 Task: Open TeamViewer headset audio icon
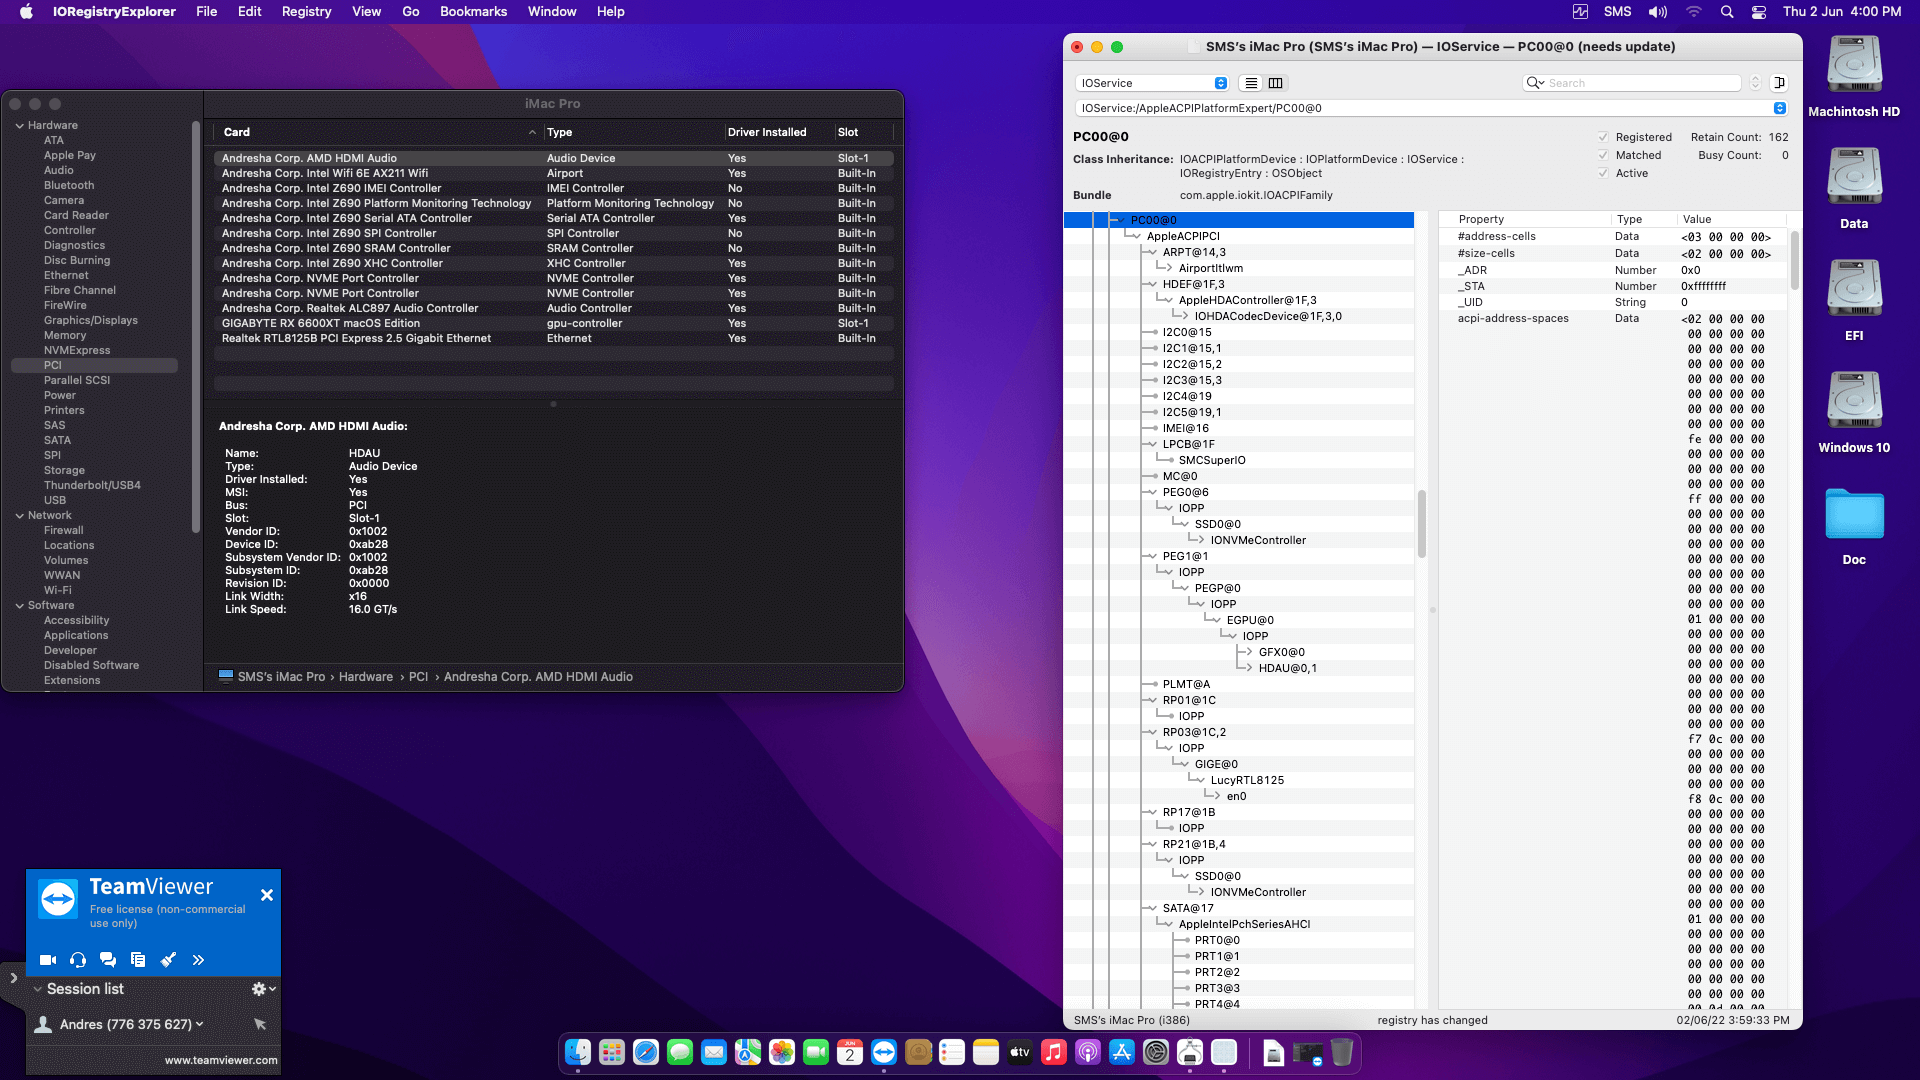[78, 960]
